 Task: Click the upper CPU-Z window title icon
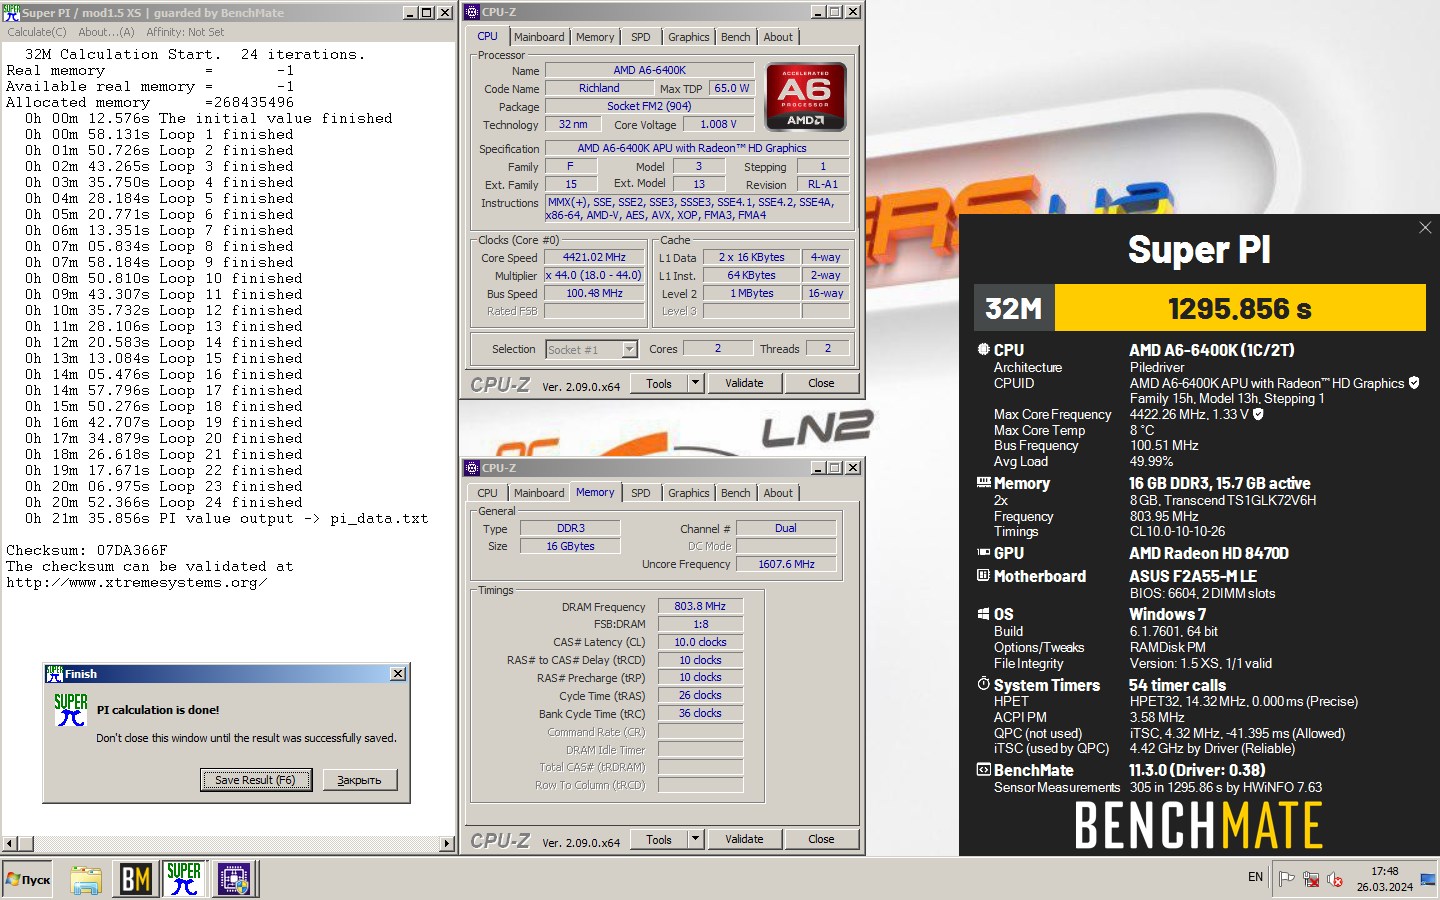tap(472, 12)
